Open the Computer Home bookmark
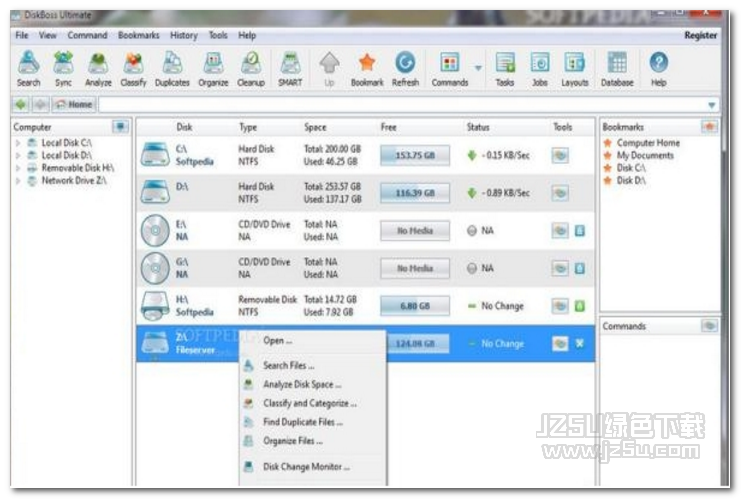Screen dimensions: 741x499 [x=648, y=143]
